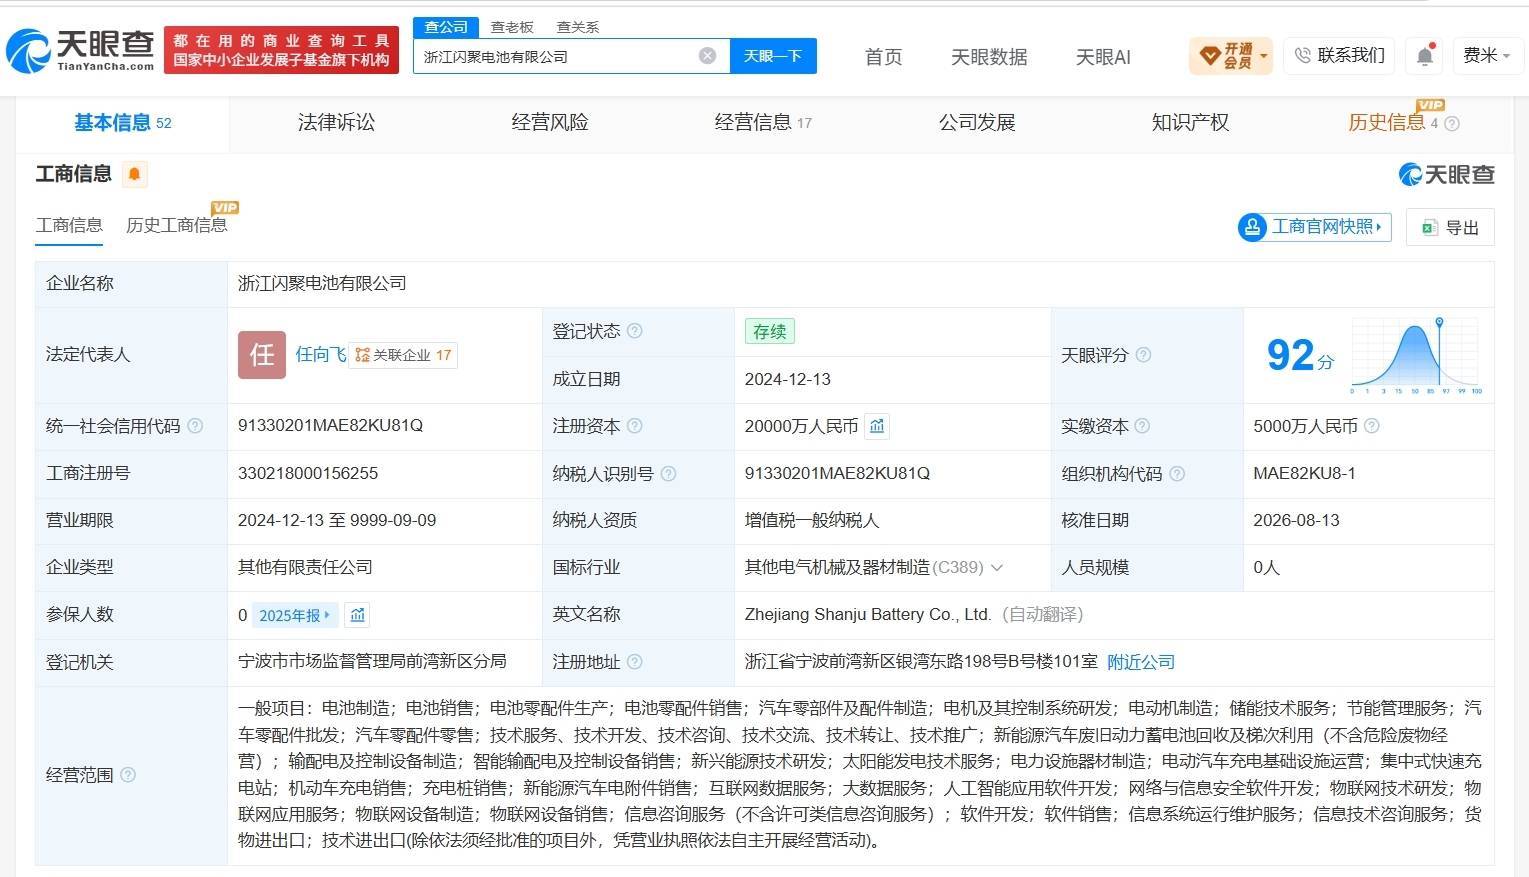Open the notification bell in the header
1529x877 pixels.
1425,56
